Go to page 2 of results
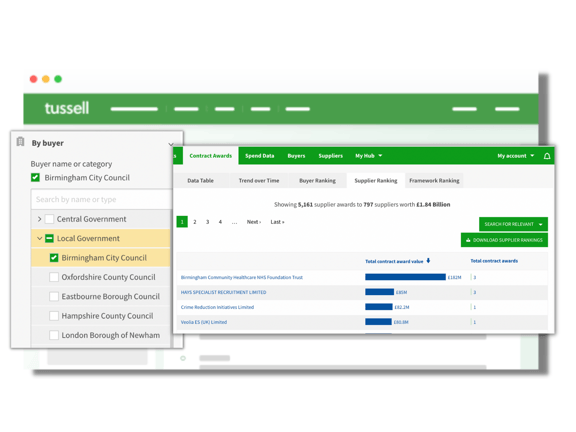The width and height of the screenshot is (576, 432). [x=195, y=222]
